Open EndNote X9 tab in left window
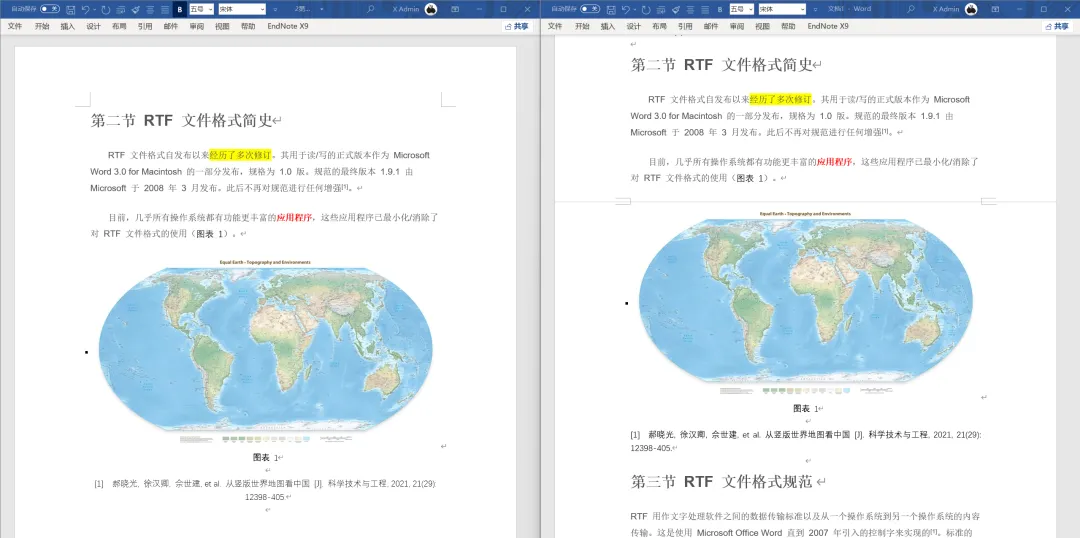Viewport: 1080px width, 538px height. [x=288, y=26]
